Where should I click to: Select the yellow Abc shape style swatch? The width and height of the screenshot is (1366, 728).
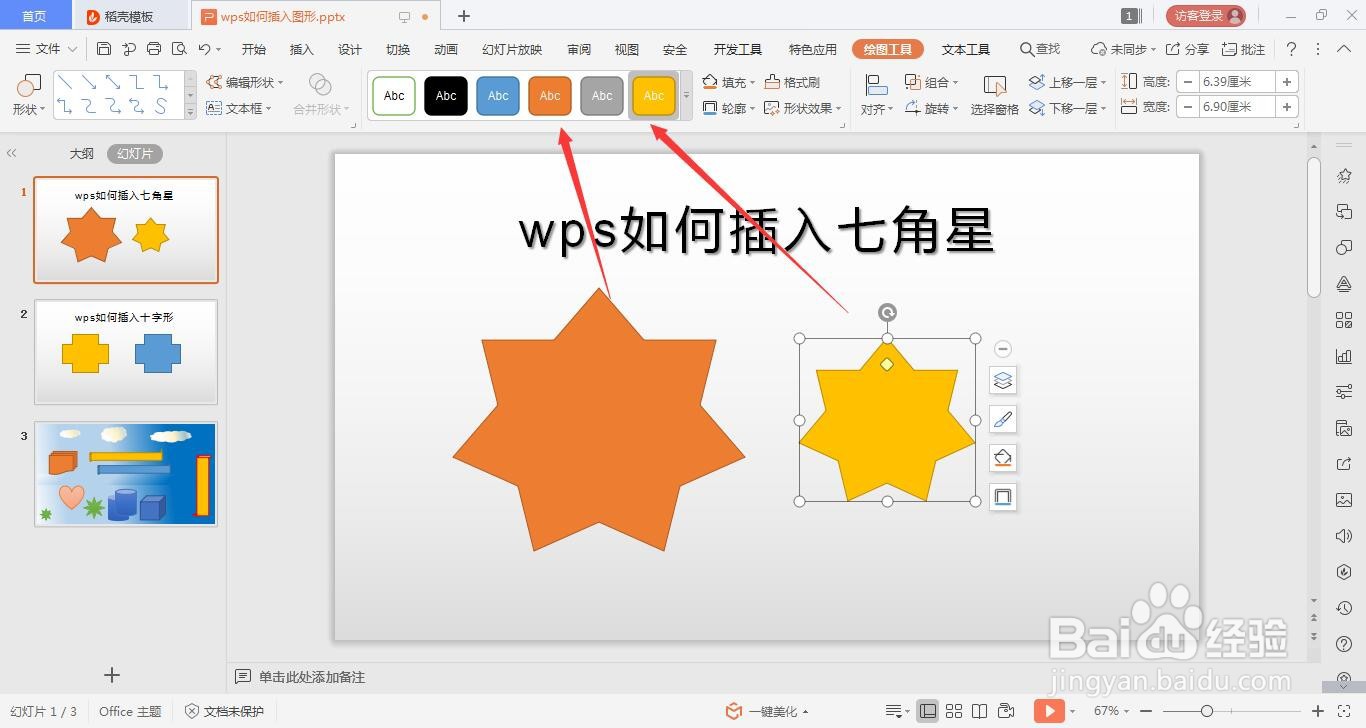point(653,95)
